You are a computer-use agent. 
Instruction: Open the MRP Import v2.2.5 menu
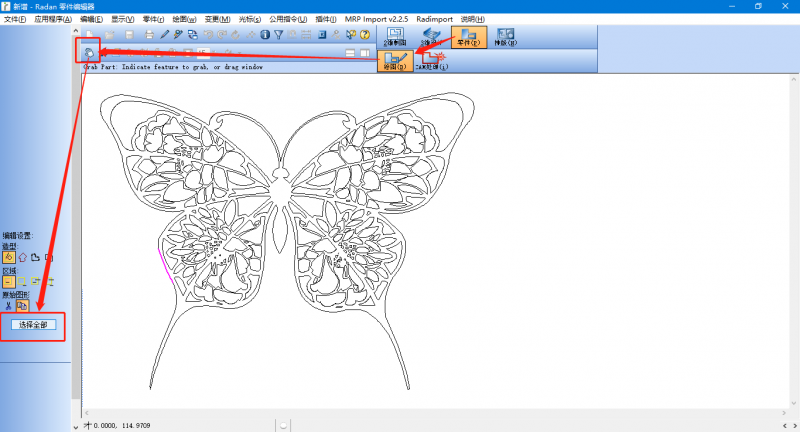pos(386,19)
